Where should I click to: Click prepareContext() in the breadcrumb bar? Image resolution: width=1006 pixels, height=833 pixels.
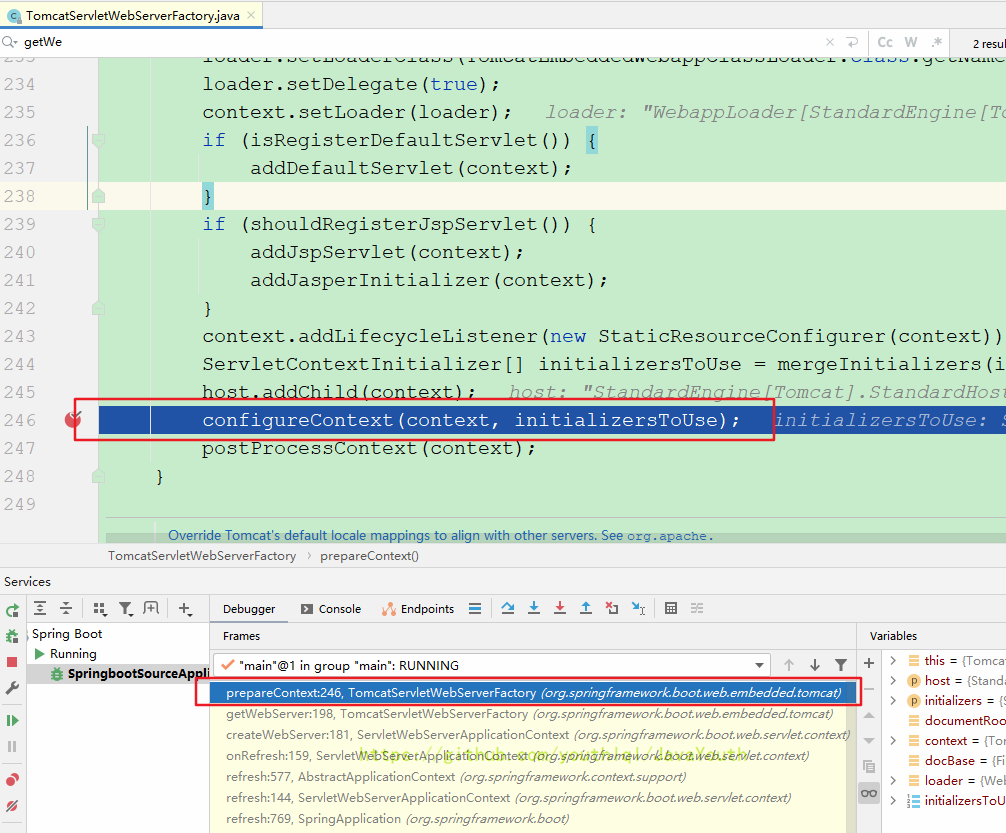[369, 556]
